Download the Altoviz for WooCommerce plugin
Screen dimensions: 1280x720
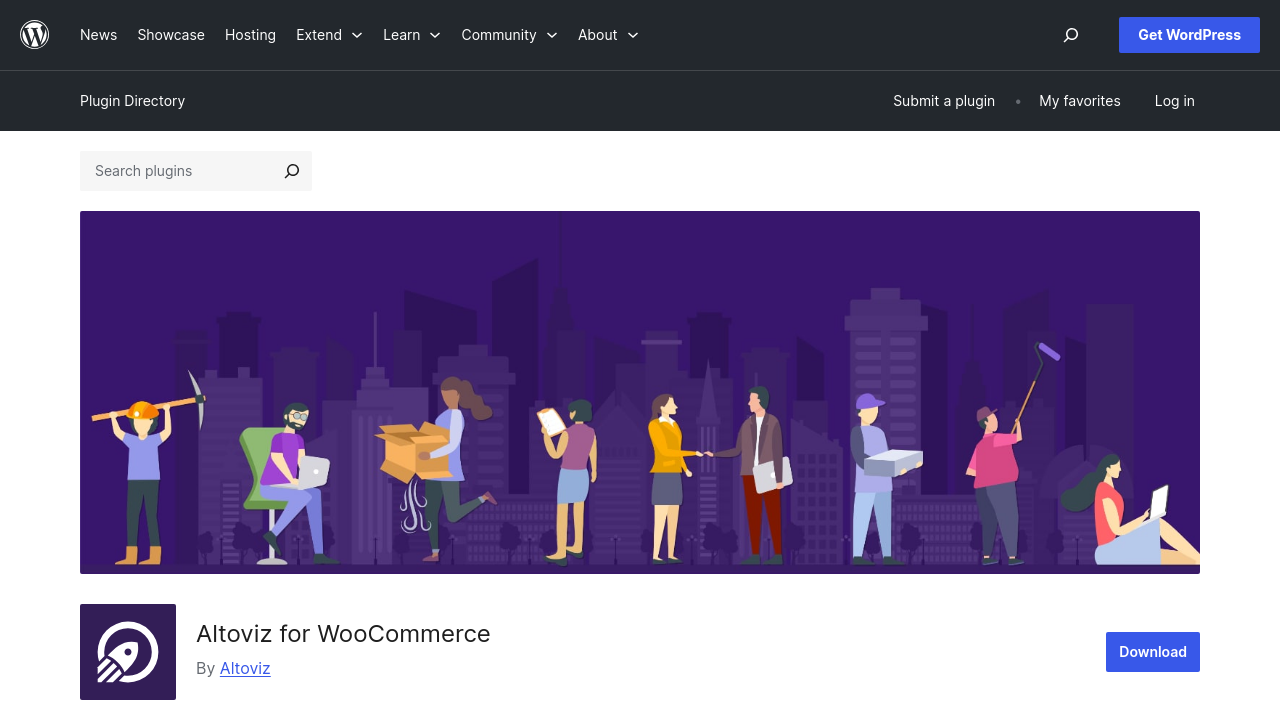click(1152, 652)
